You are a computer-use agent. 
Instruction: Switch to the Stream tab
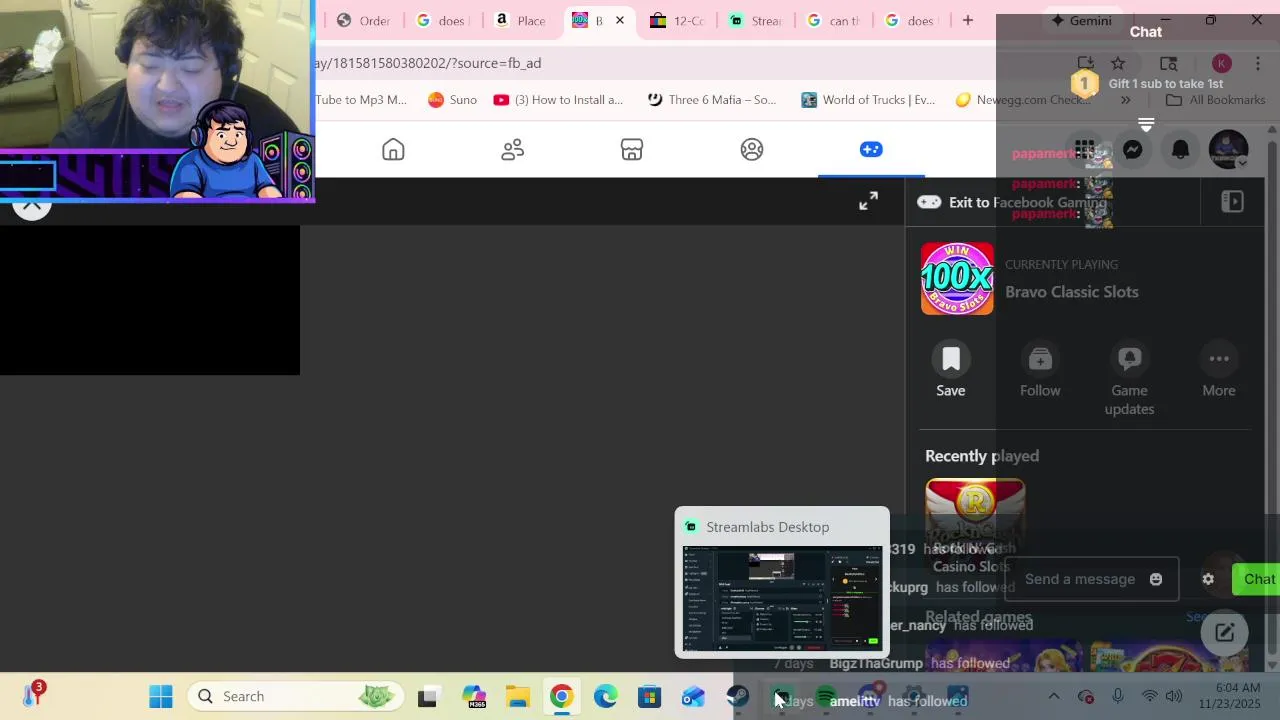[x=755, y=21]
